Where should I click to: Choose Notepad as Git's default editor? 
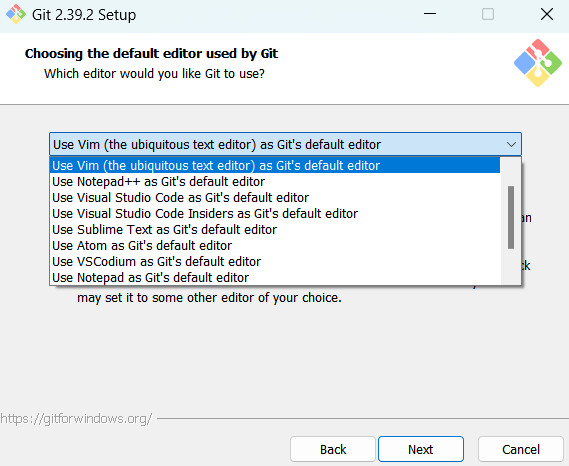pyautogui.click(x=275, y=277)
